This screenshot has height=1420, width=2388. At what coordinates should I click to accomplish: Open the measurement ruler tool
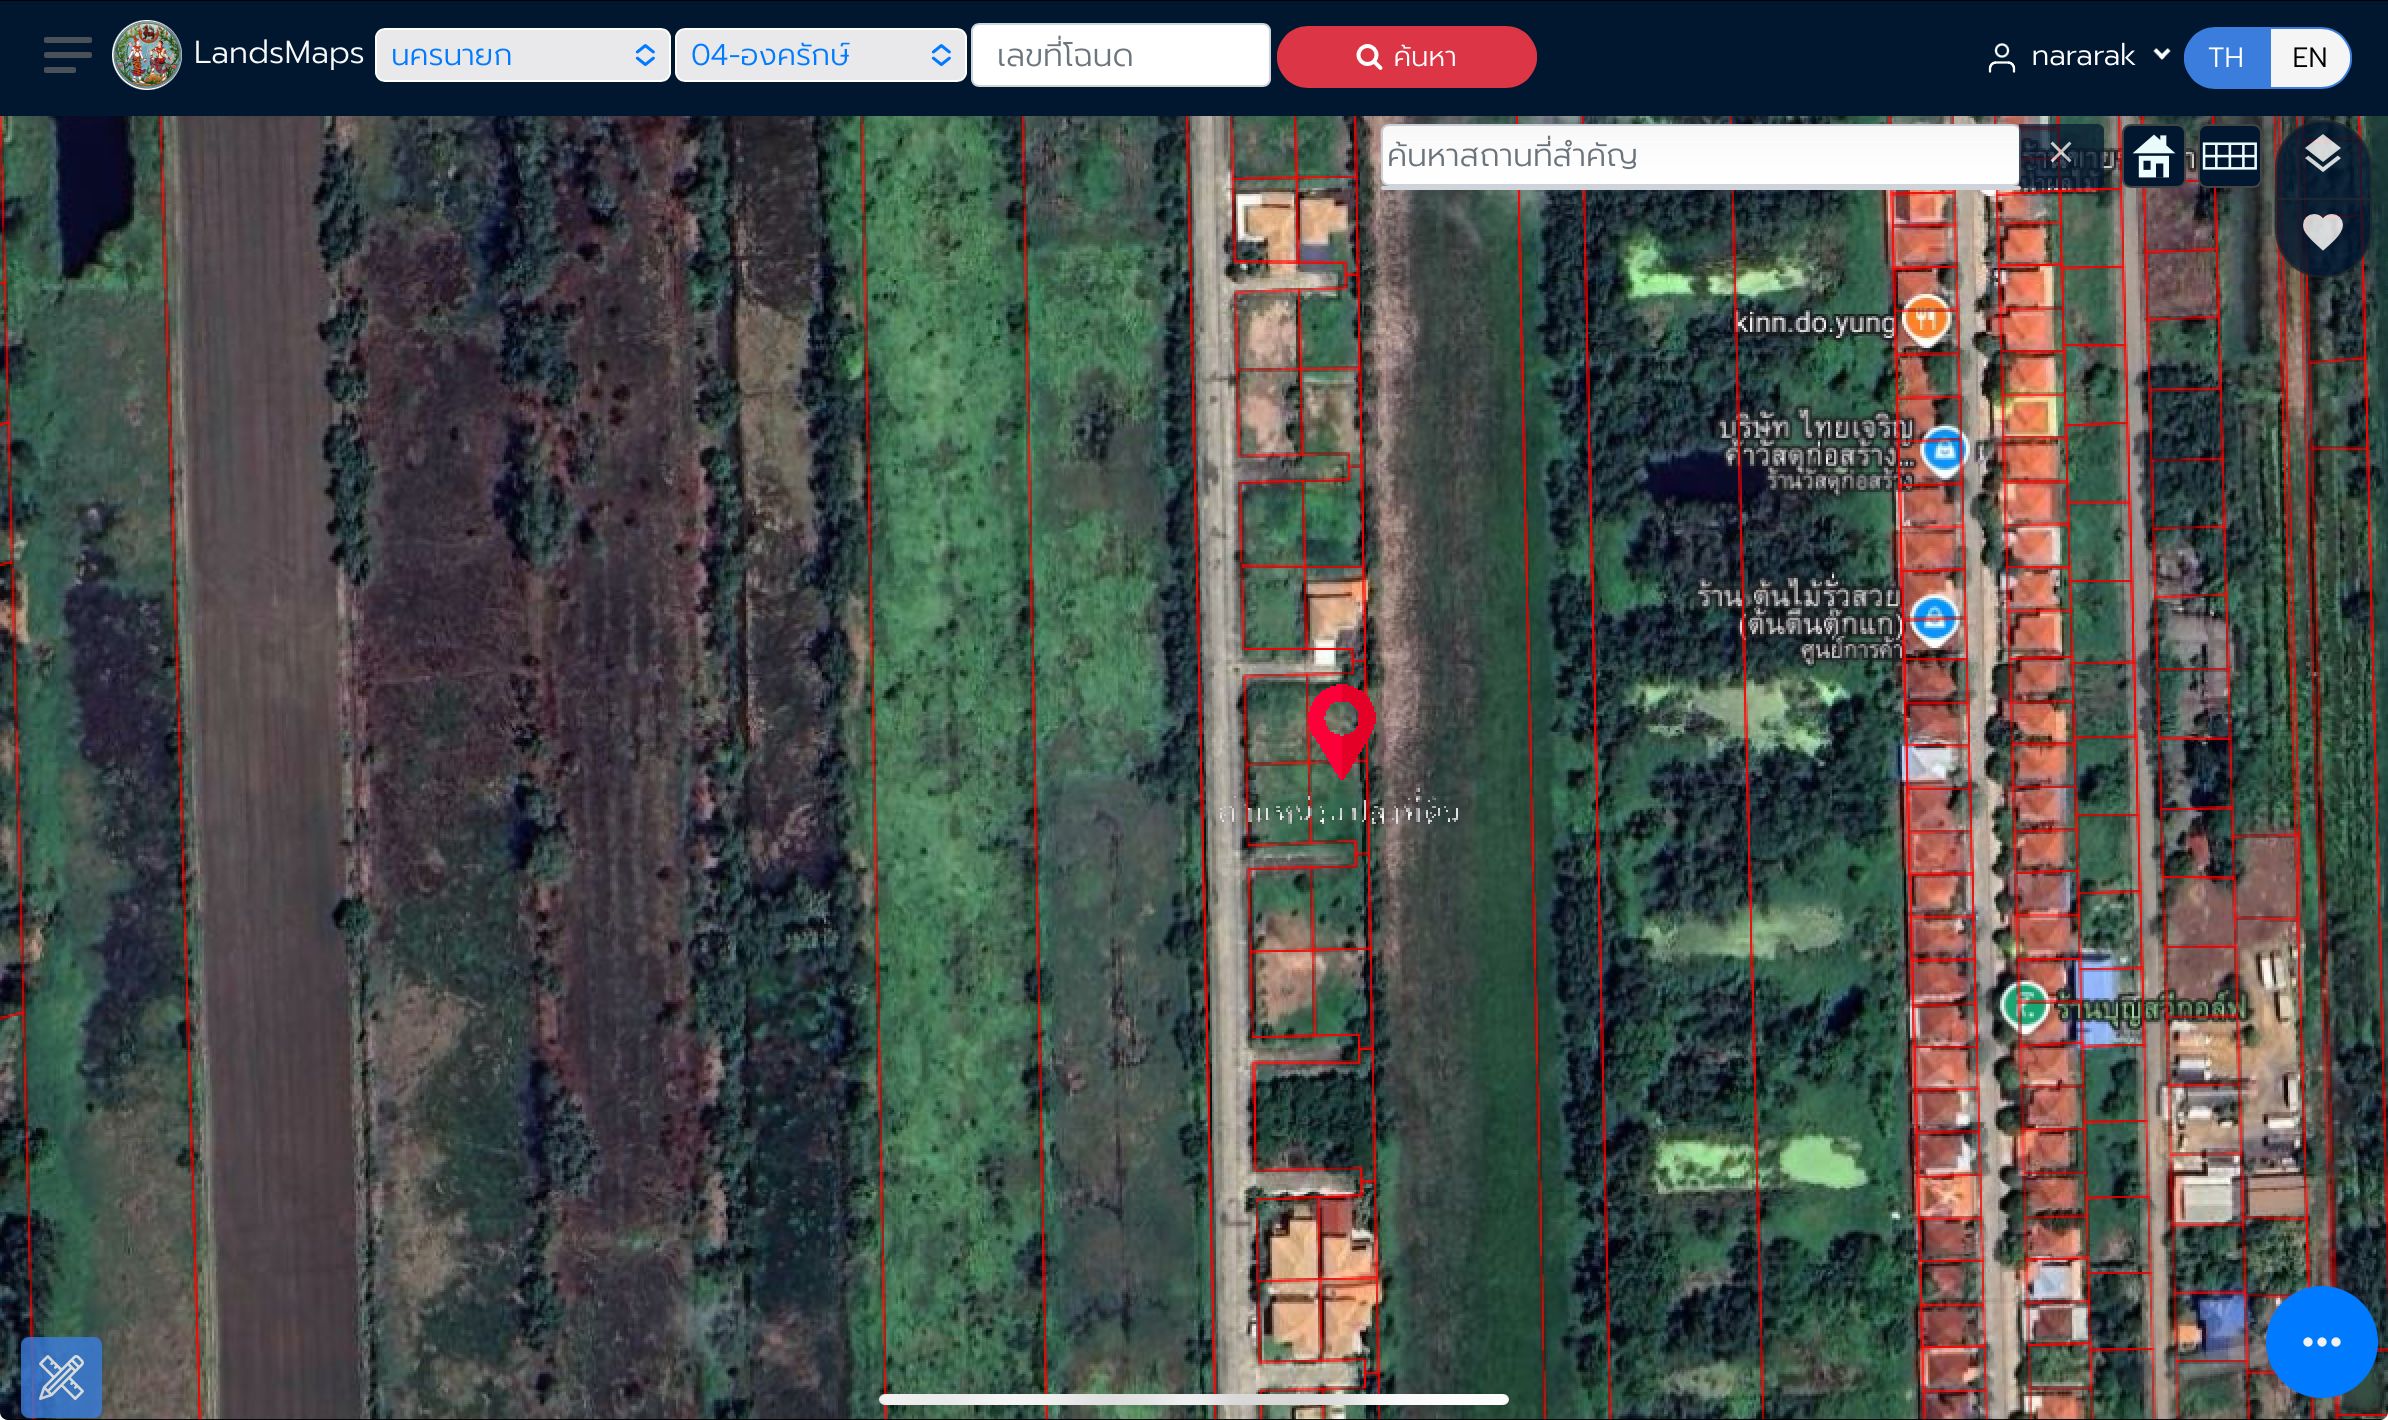[x=61, y=1377]
